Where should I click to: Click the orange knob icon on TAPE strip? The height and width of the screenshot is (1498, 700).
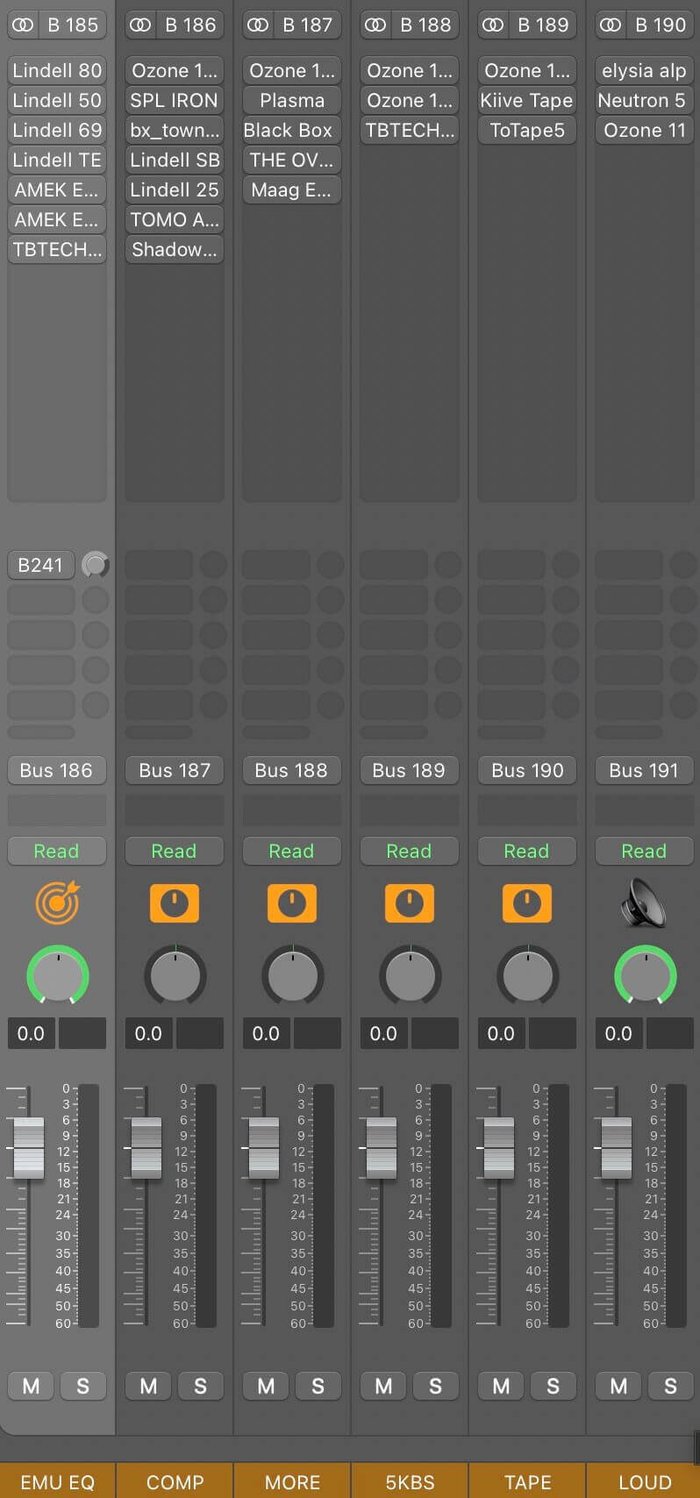(527, 903)
